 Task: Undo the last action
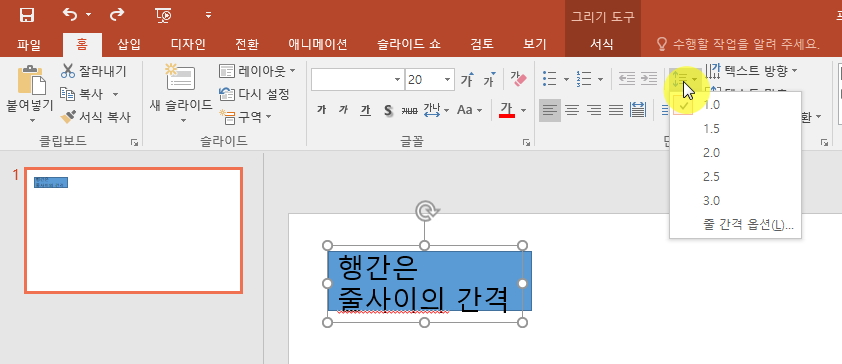pyautogui.click(x=70, y=14)
